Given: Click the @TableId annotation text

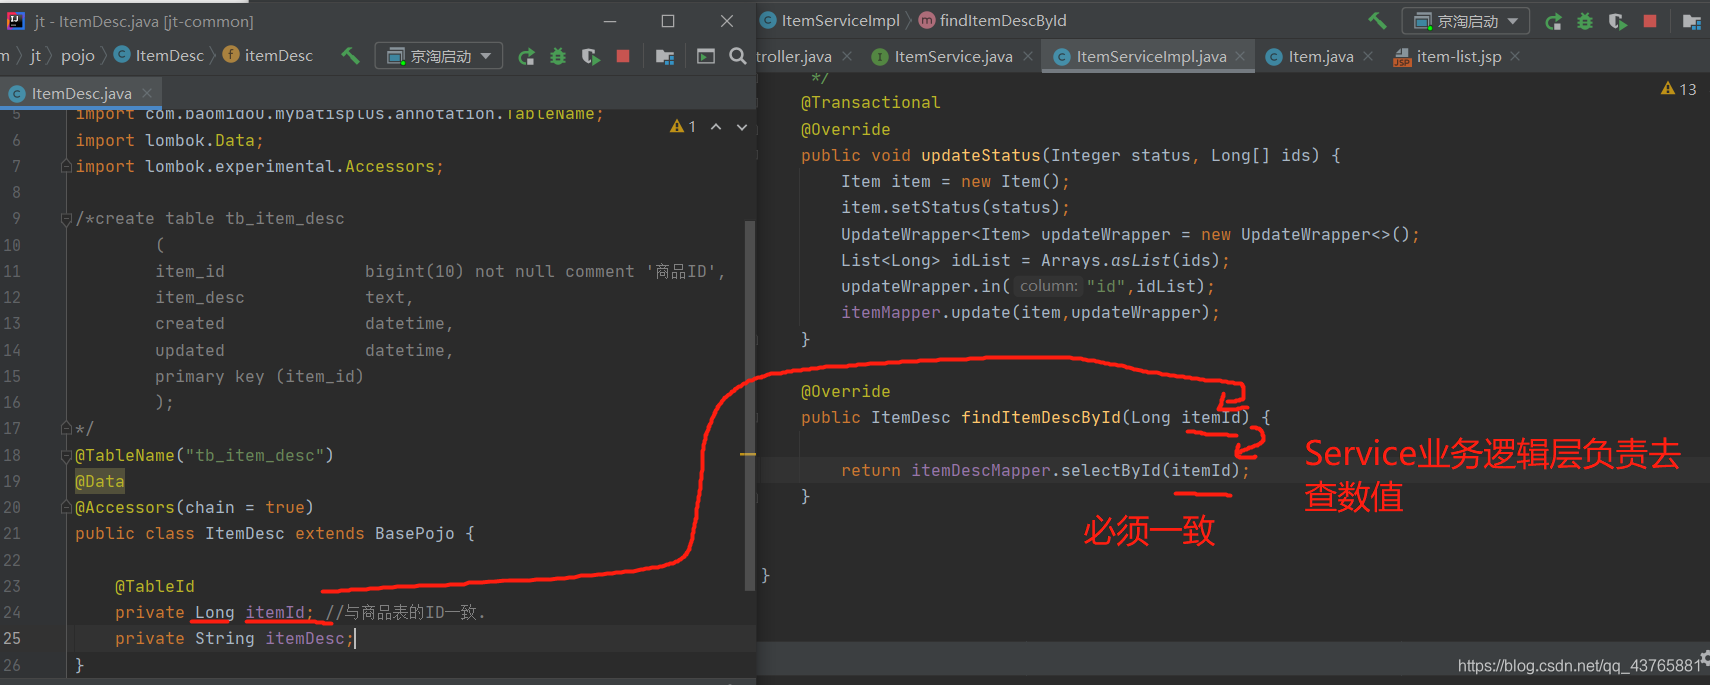Looking at the screenshot, I should tap(155, 586).
